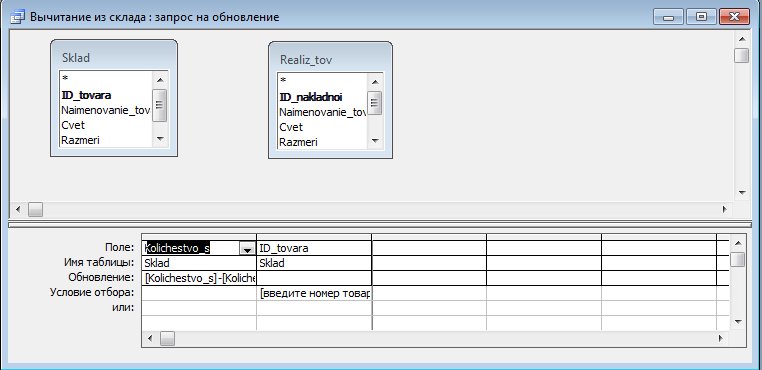762x370 pixels.
Task: Click the table pane vertical scroll up arrow
Action: (742, 40)
